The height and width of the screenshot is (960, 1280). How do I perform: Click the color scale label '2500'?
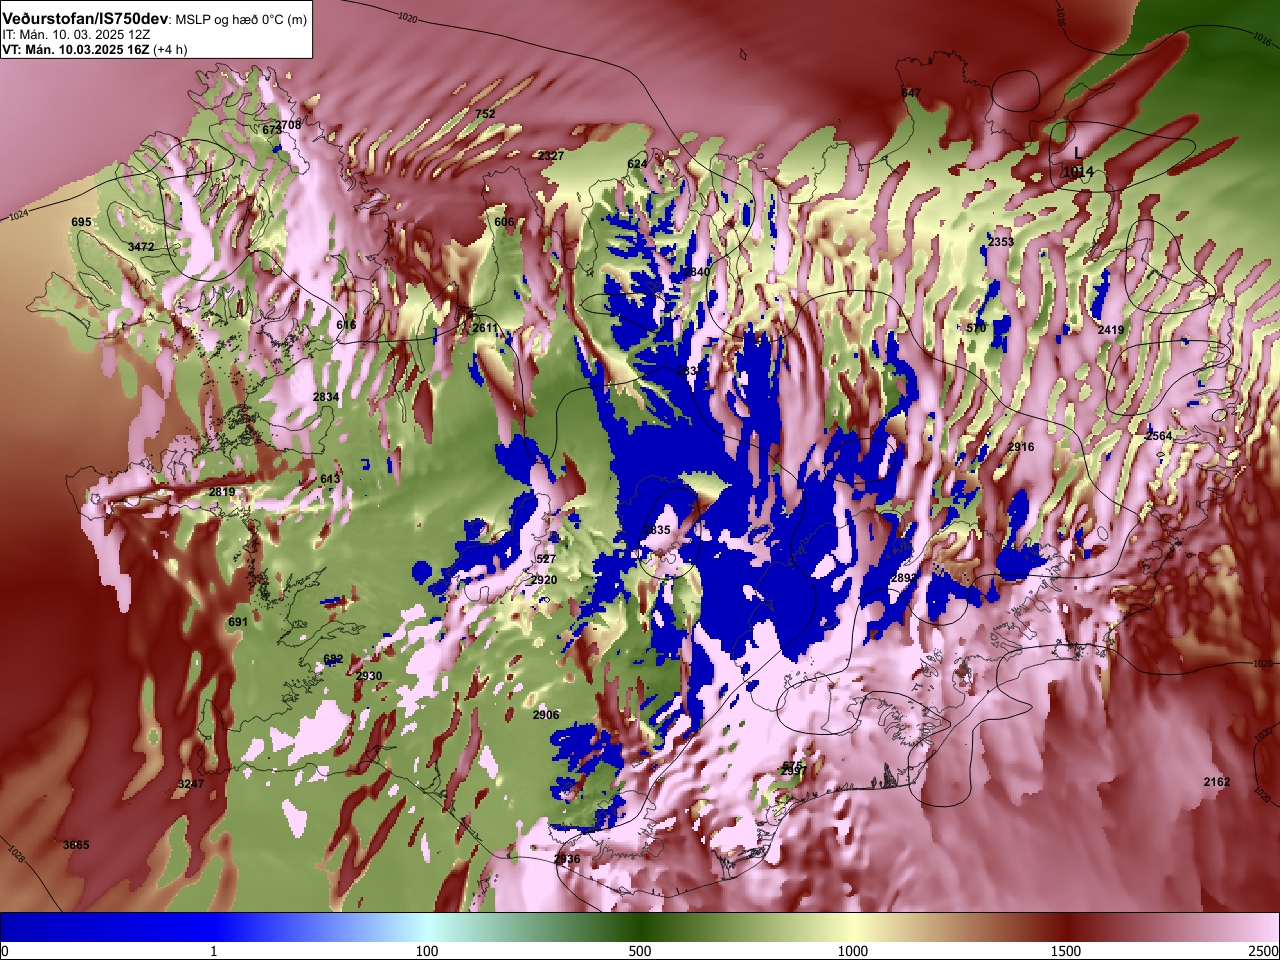pyautogui.click(x=1263, y=951)
